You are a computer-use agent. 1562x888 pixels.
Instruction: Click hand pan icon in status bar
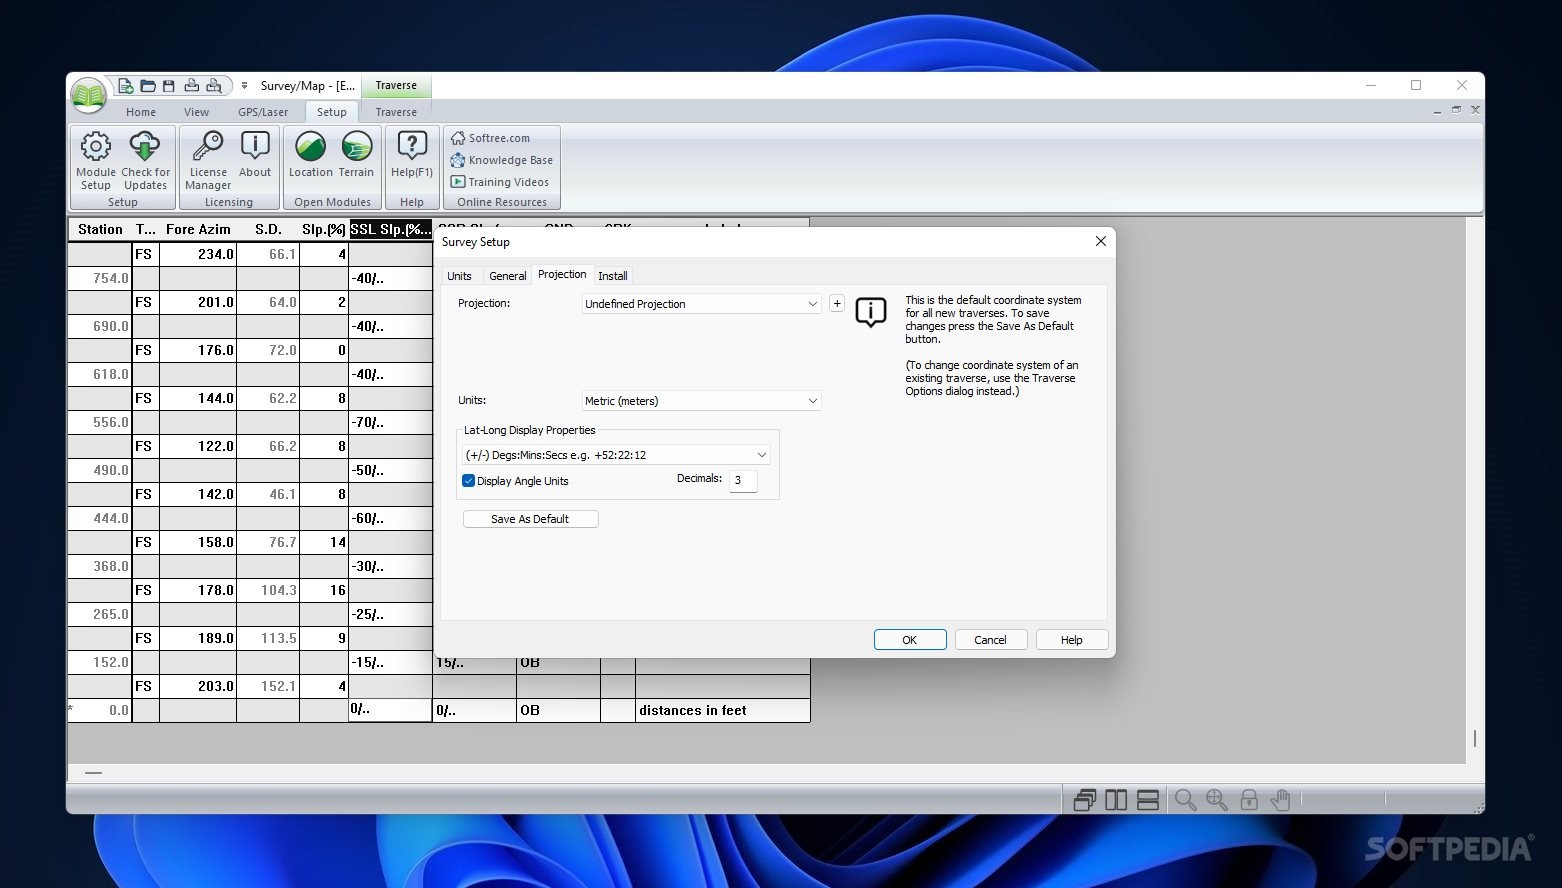pos(1281,800)
